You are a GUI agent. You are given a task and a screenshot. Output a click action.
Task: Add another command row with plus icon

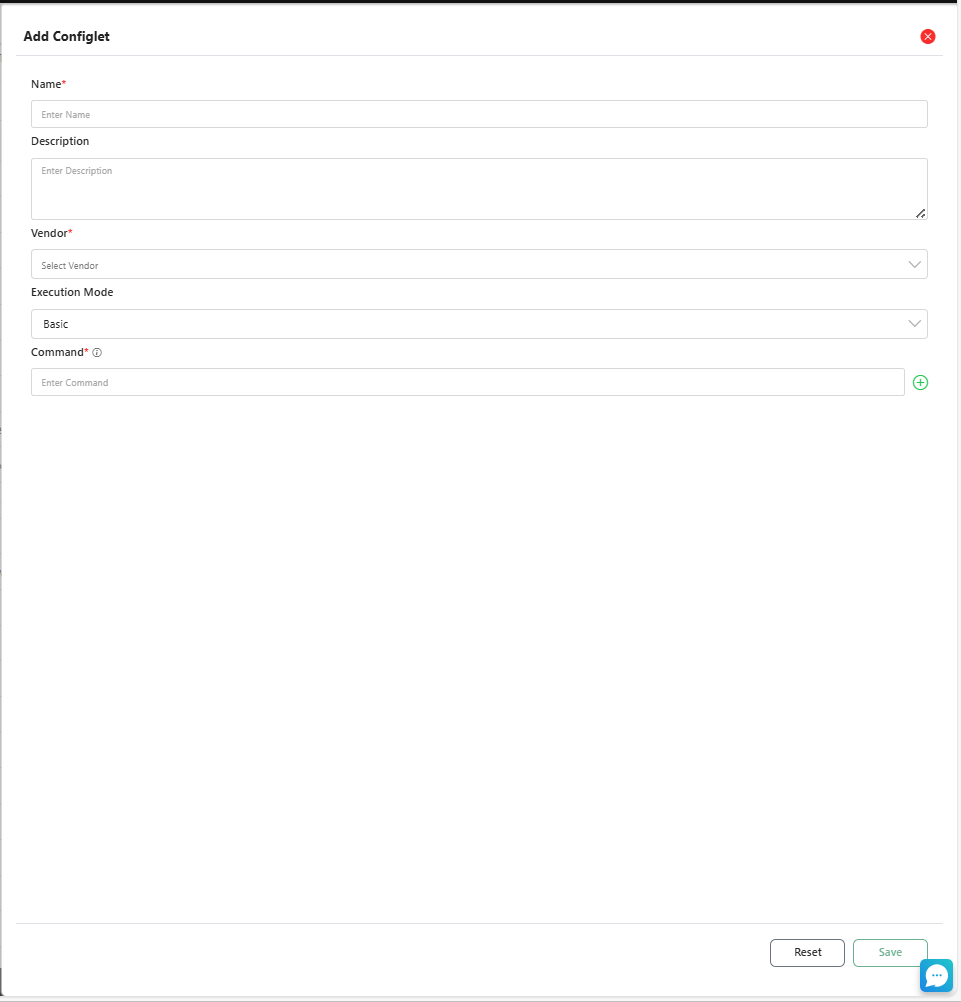(x=920, y=382)
